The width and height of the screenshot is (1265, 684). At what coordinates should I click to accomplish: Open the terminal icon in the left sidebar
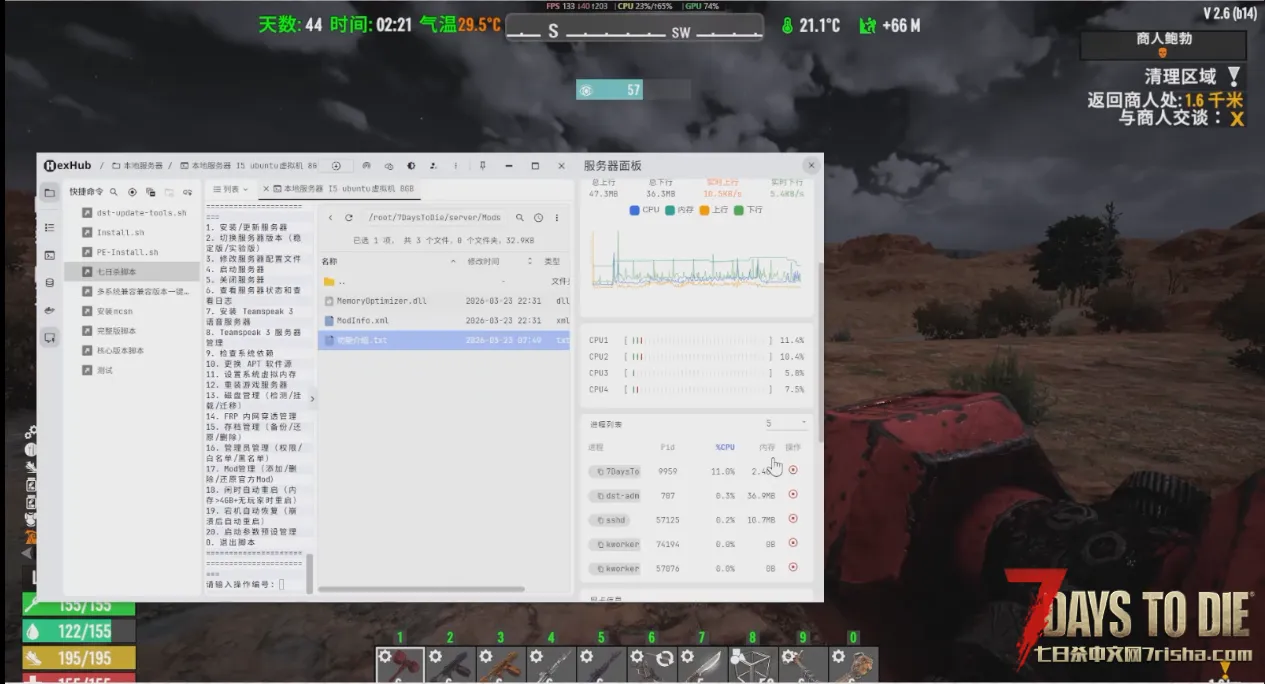[x=49, y=255]
